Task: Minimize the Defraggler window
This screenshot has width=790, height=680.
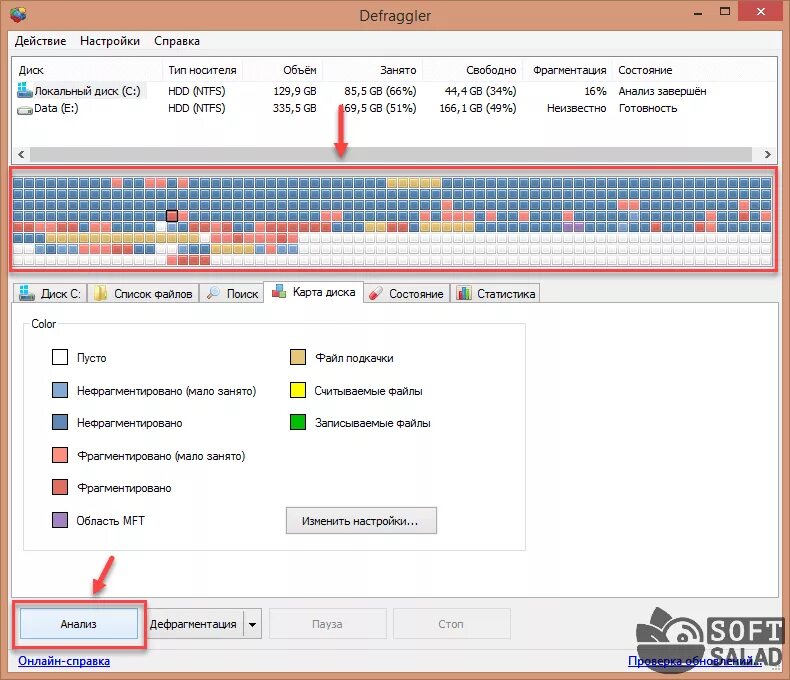Action: click(x=698, y=13)
